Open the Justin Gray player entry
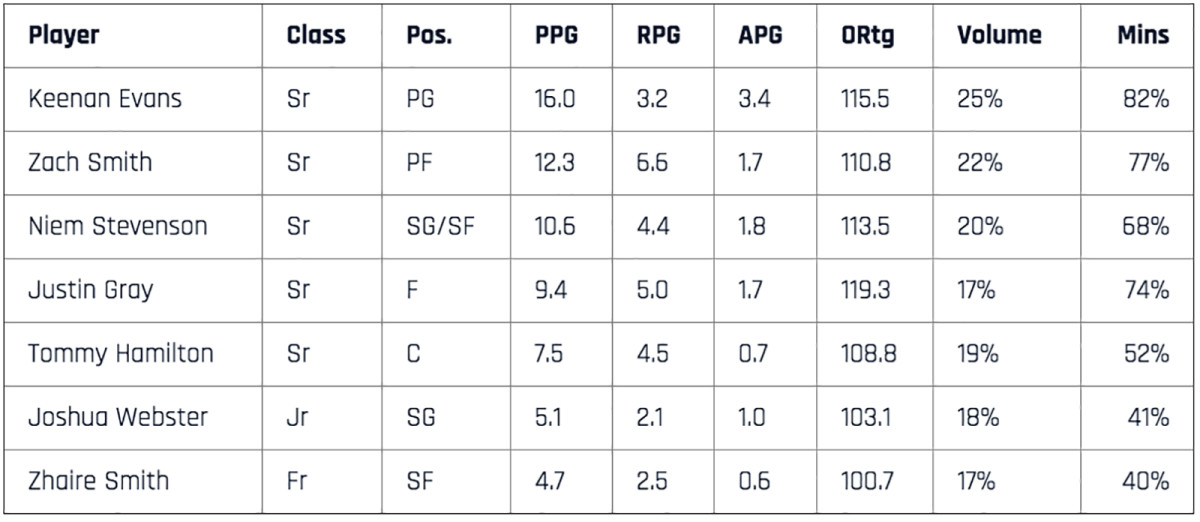The height and width of the screenshot is (522, 1200). point(91,290)
